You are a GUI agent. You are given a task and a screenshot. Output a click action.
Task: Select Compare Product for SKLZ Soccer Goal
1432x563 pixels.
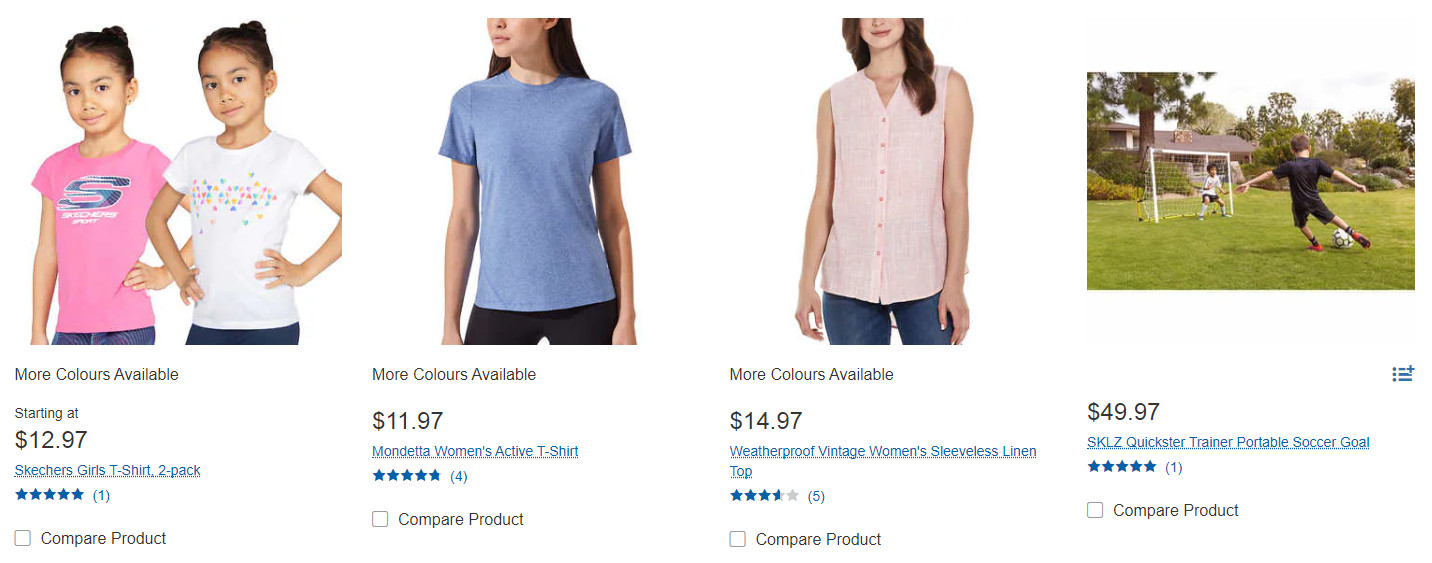1095,510
